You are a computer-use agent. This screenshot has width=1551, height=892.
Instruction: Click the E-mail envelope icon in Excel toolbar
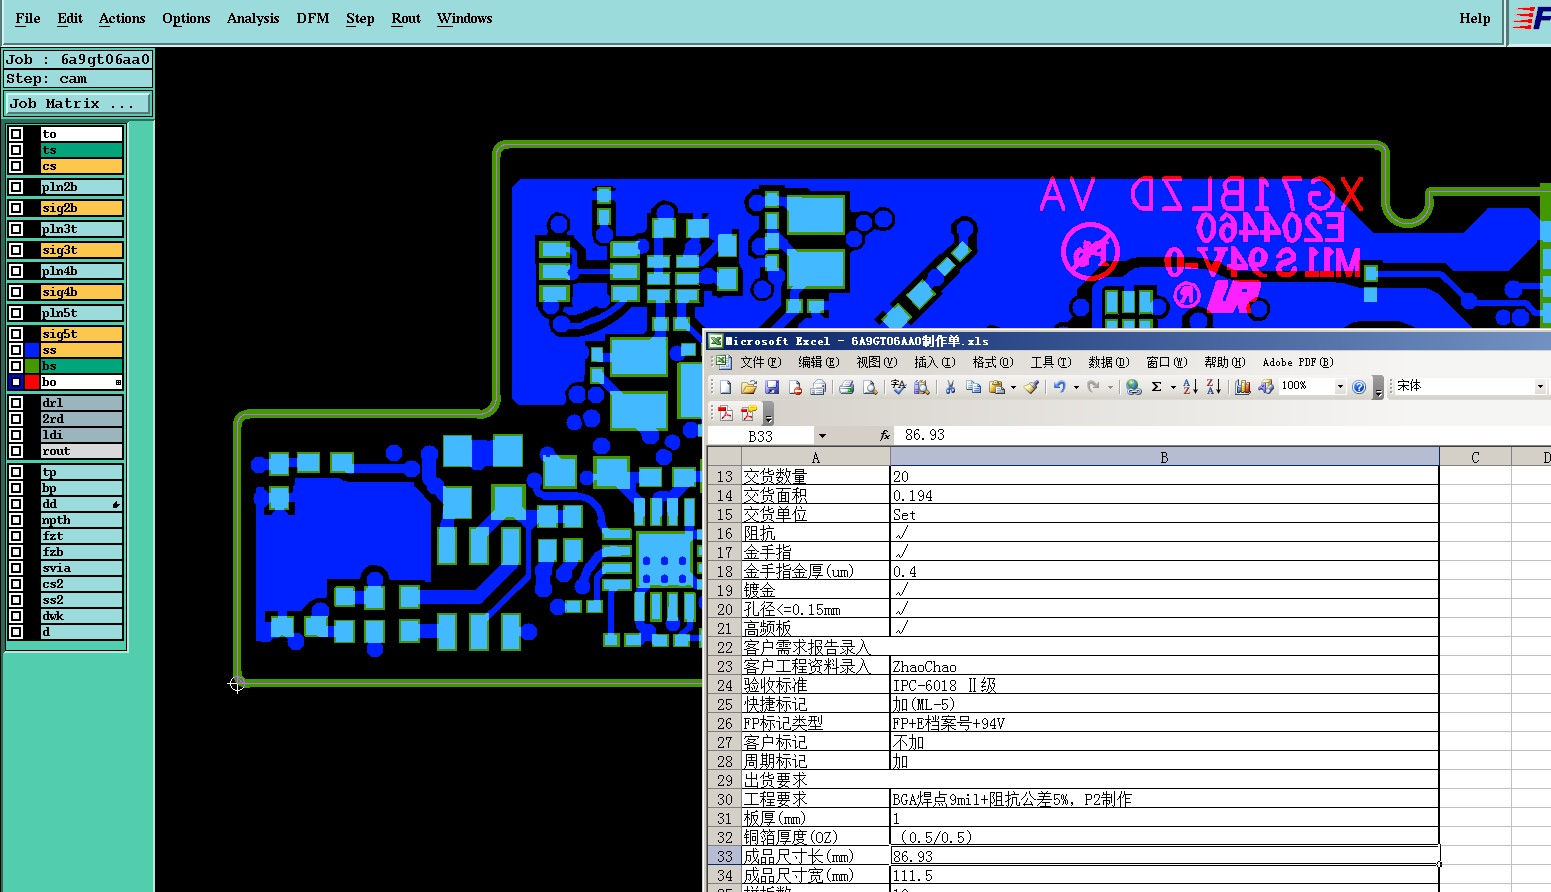(x=818, y=387)
